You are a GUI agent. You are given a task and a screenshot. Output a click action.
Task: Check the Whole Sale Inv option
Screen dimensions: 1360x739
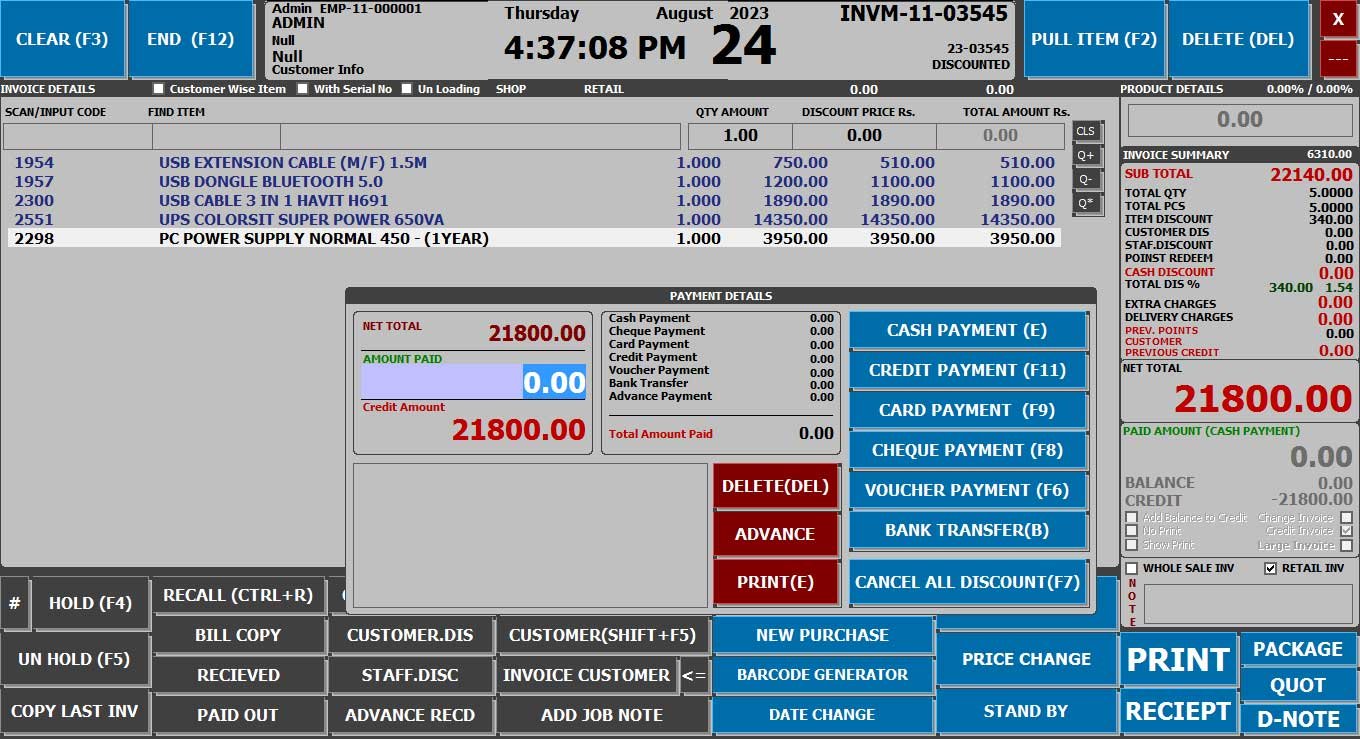(1131, 568)
